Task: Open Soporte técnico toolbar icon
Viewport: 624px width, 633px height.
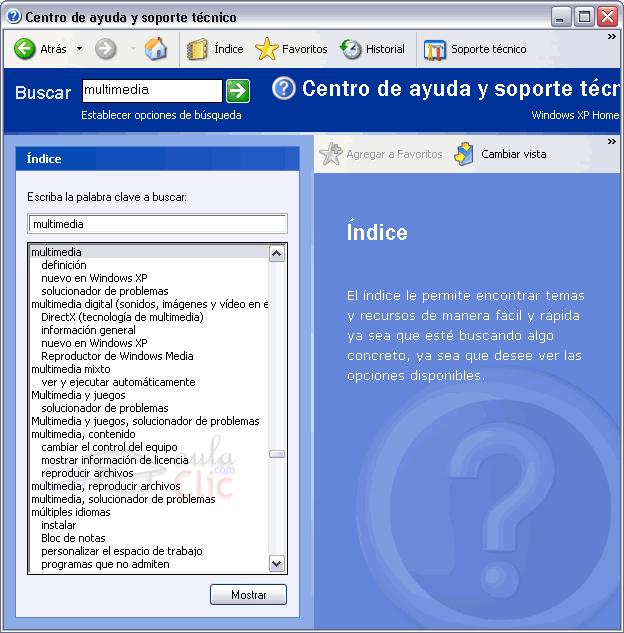Action: [435, 49]
